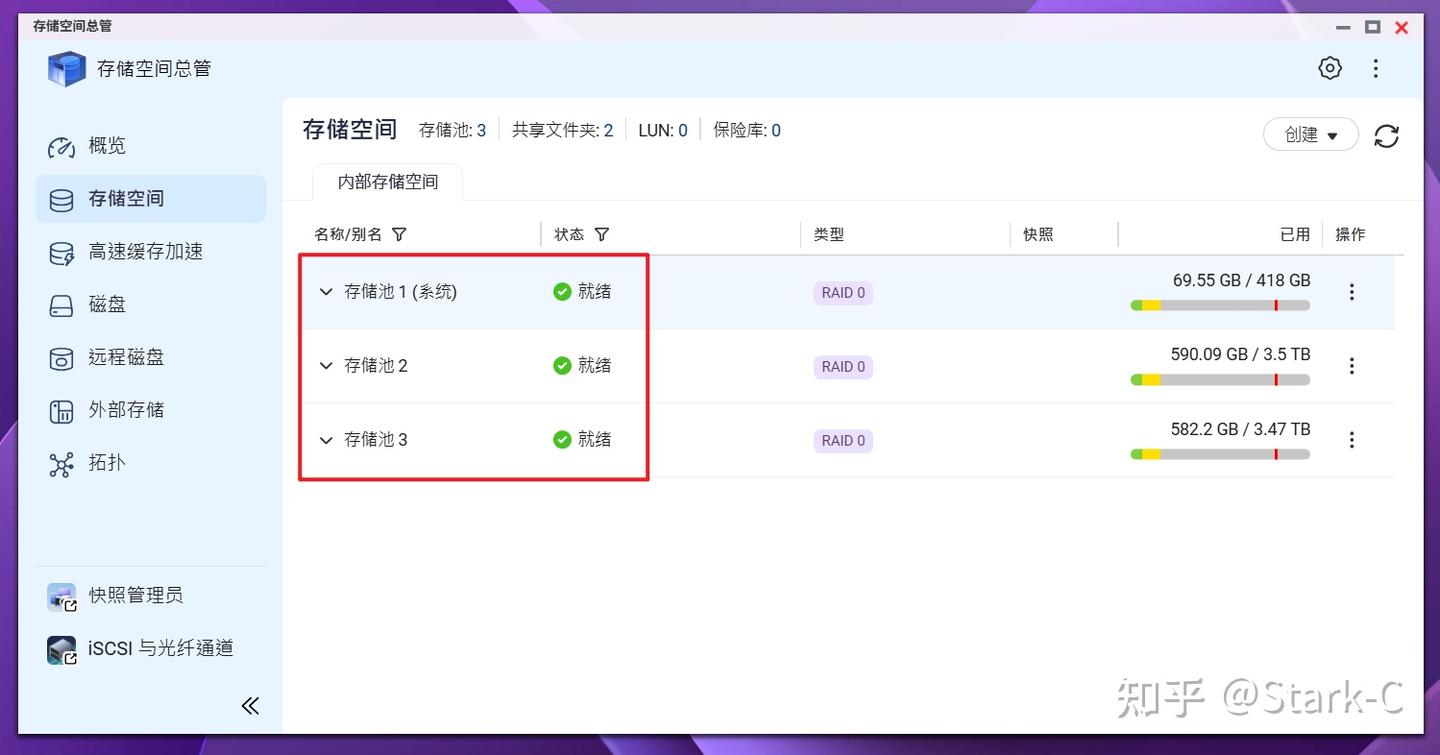Expand the 存储池 2 row chevron
The width and height of the screenshot is (1440, 755).
point(325,366)
